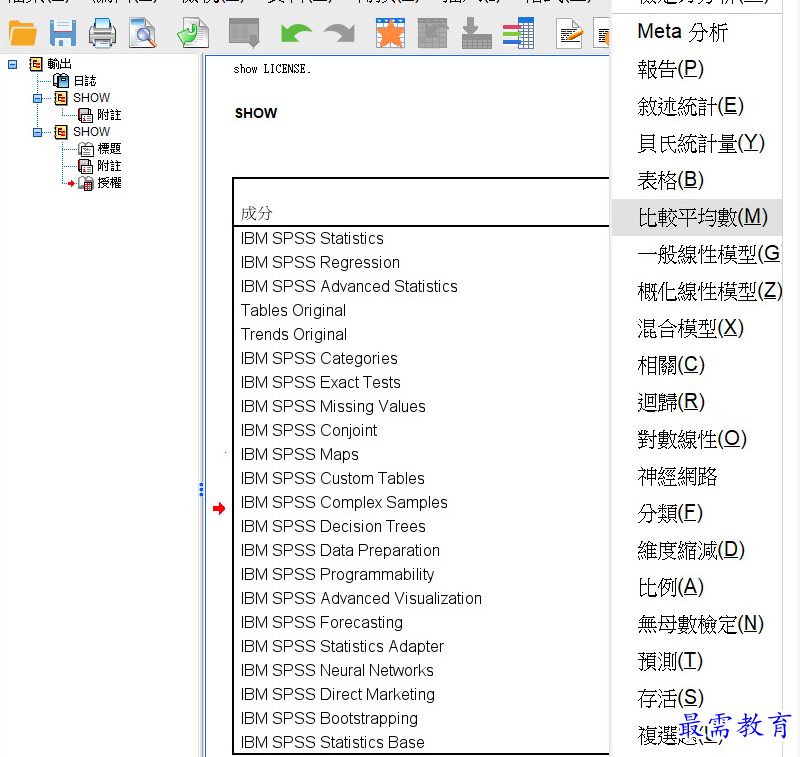Screen dimensions: 800x757
Task: Open the 分類(F) submenu
Action: coord(697,513)
